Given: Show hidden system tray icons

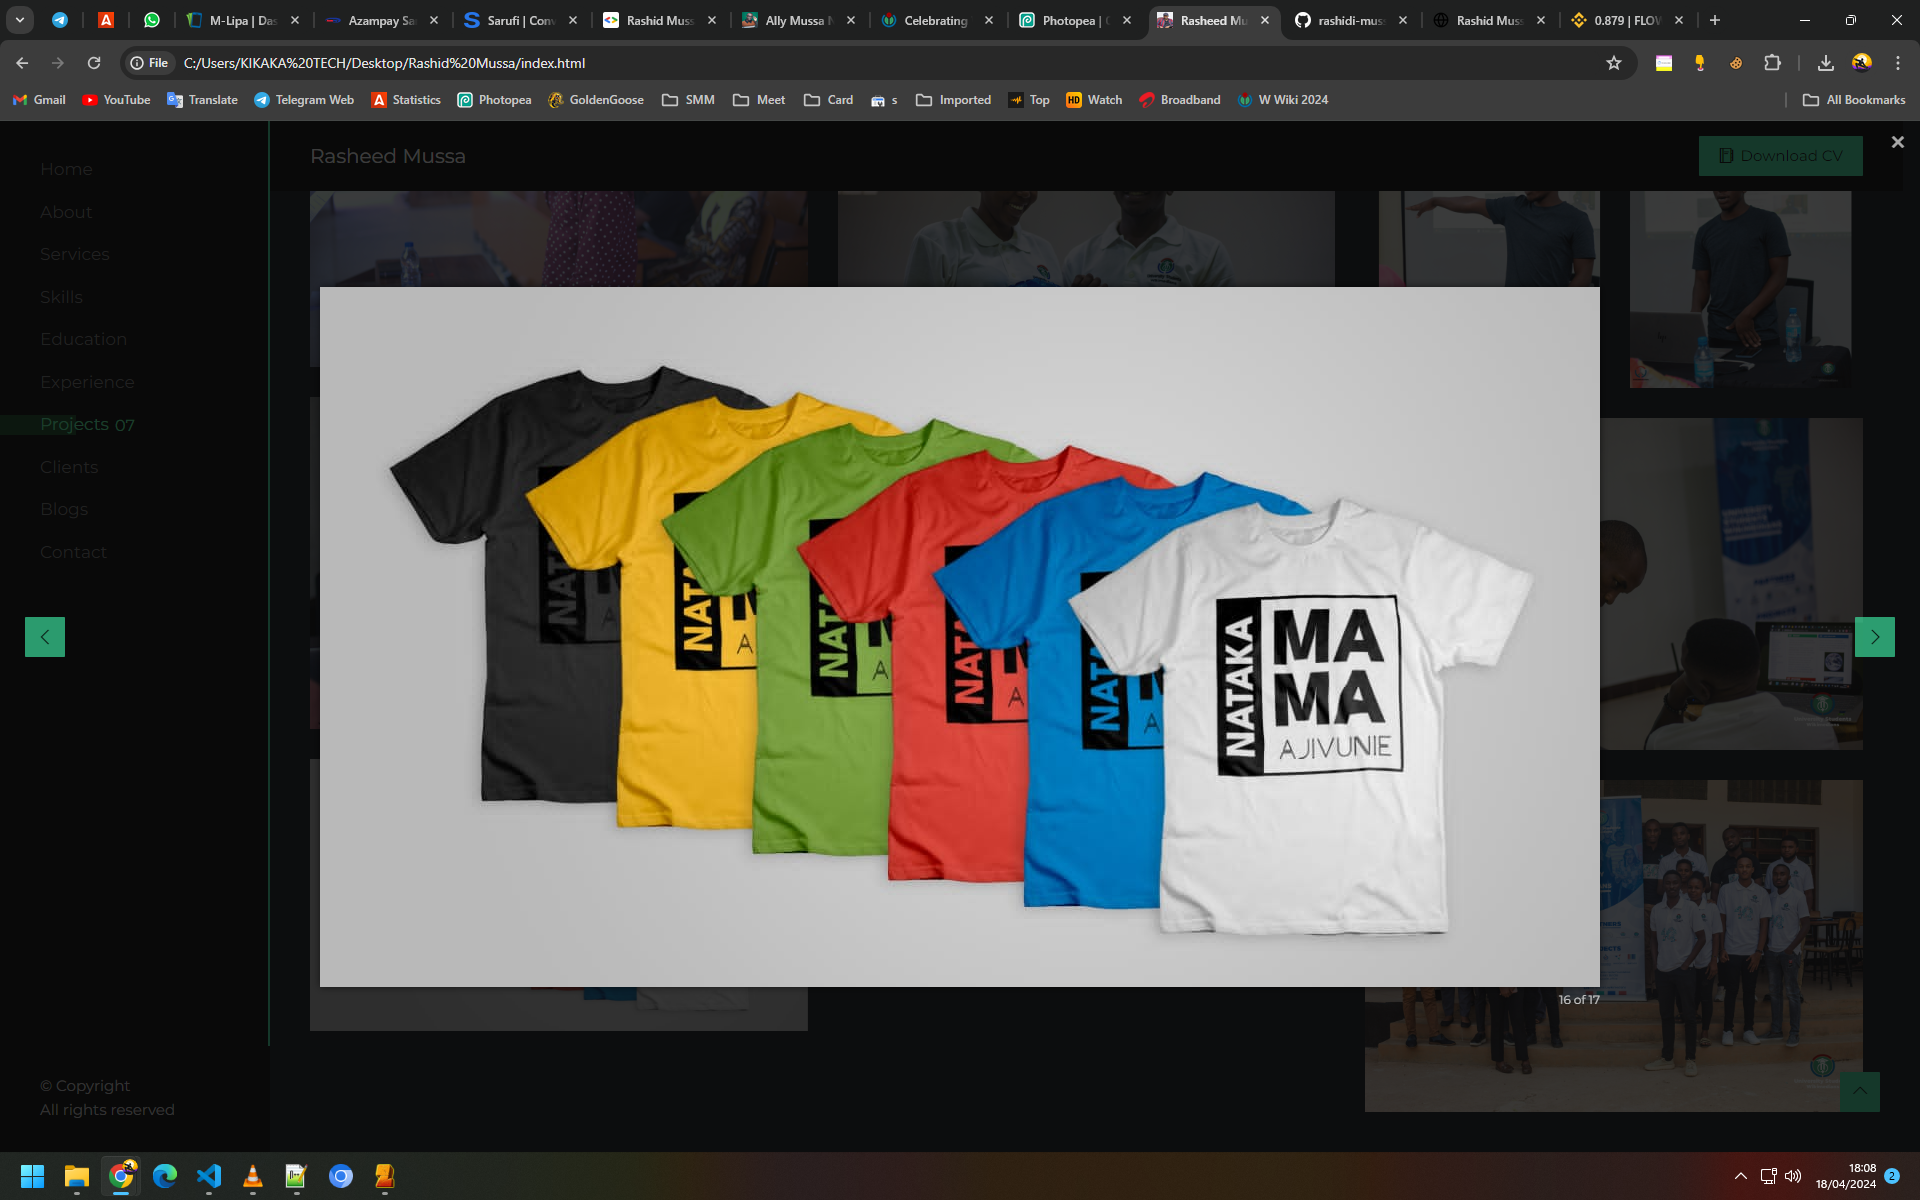Looking at the screenshot, I should pos(1740,1176).
